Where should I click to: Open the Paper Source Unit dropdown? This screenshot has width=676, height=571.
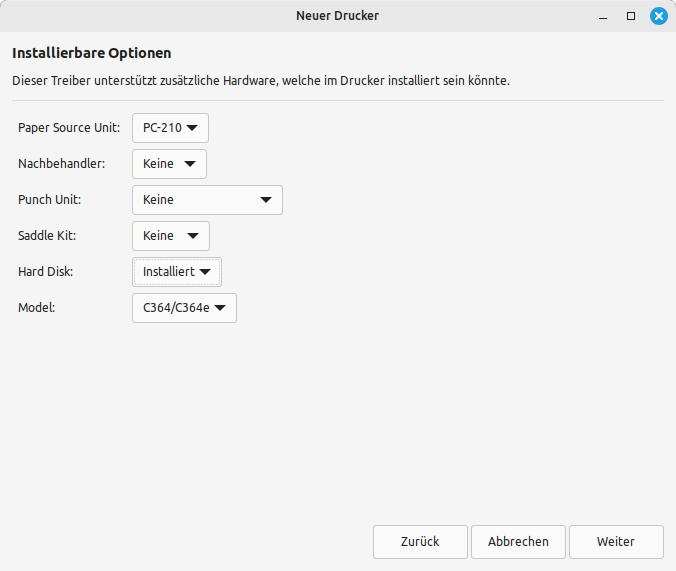[x=170, y=128]
